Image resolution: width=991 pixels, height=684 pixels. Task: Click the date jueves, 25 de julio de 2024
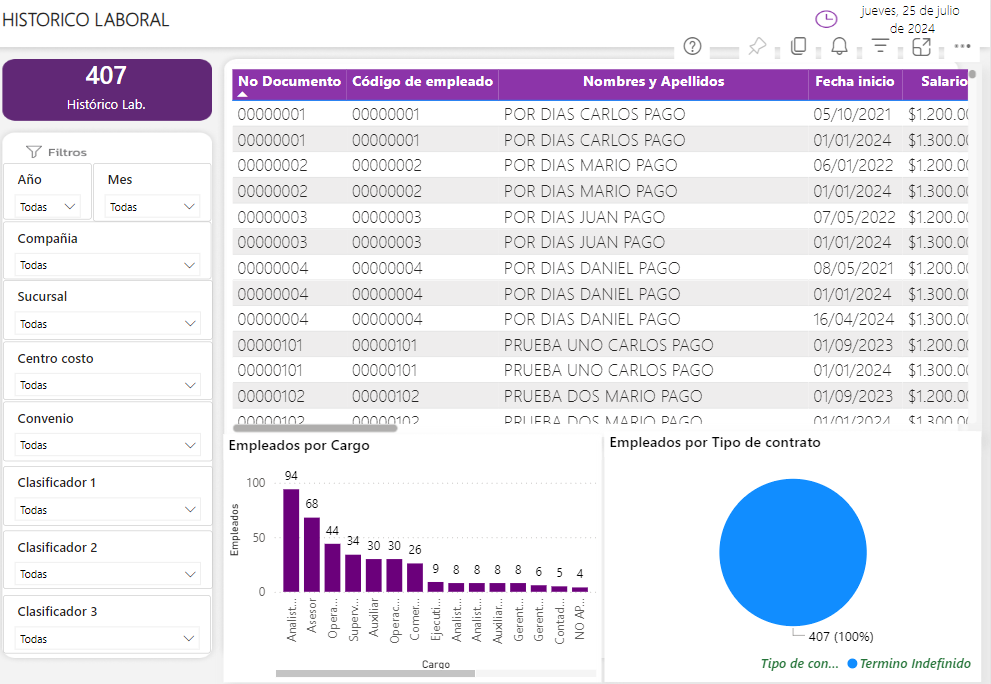pos(911,20)
